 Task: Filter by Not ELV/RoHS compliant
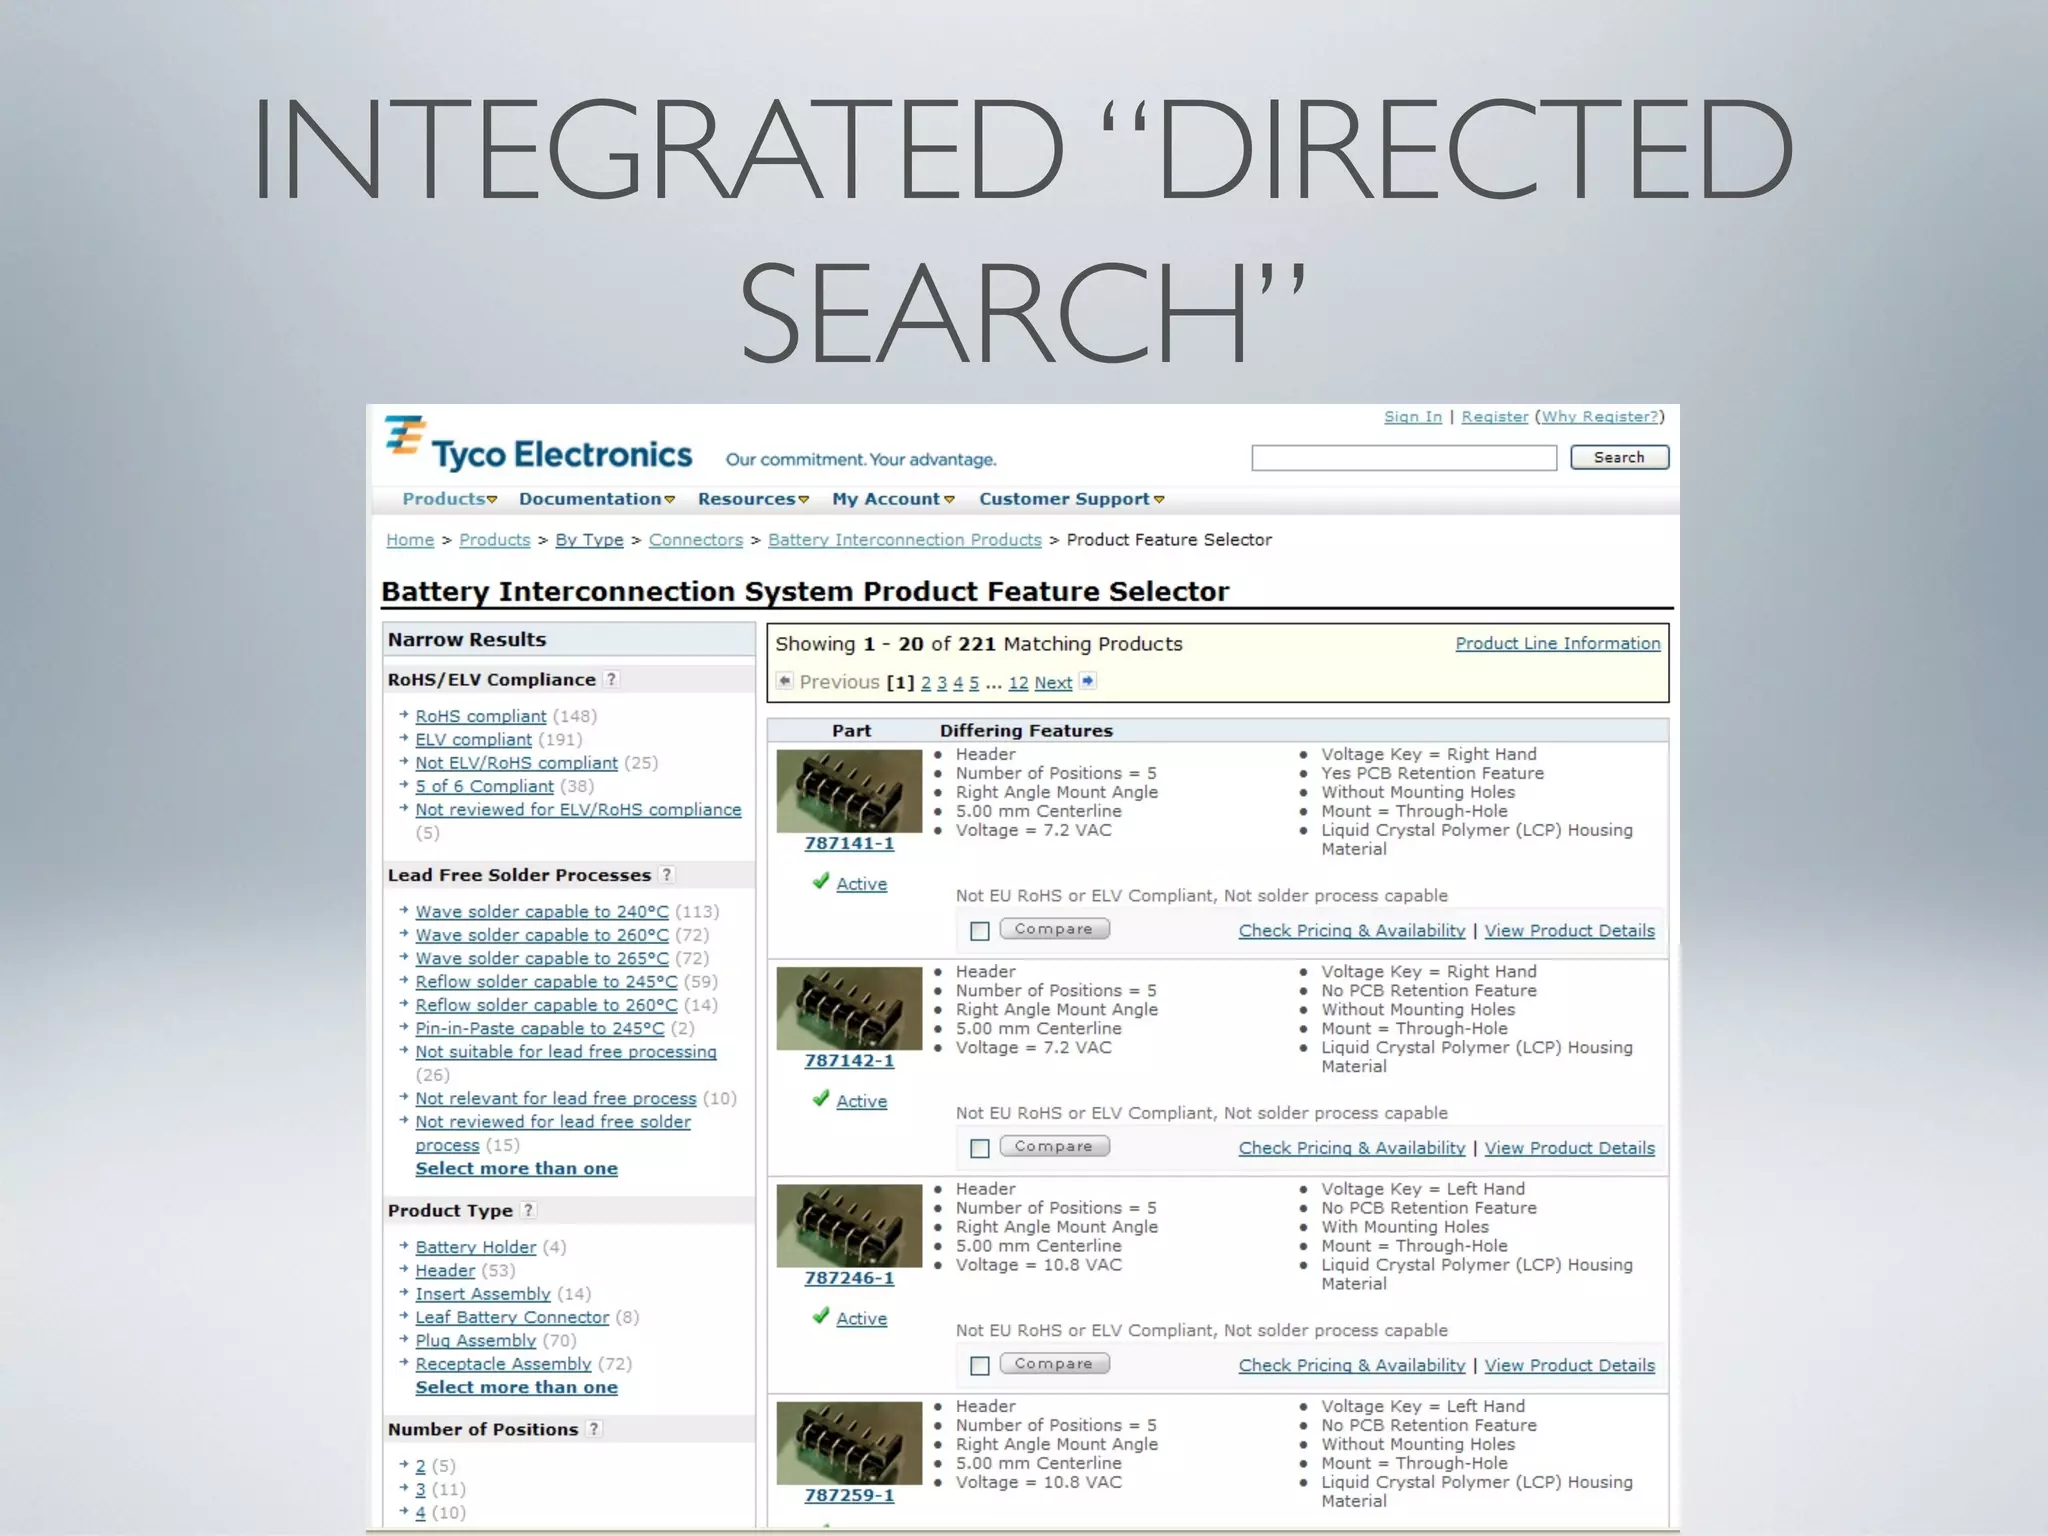click(x=517, y=763)
